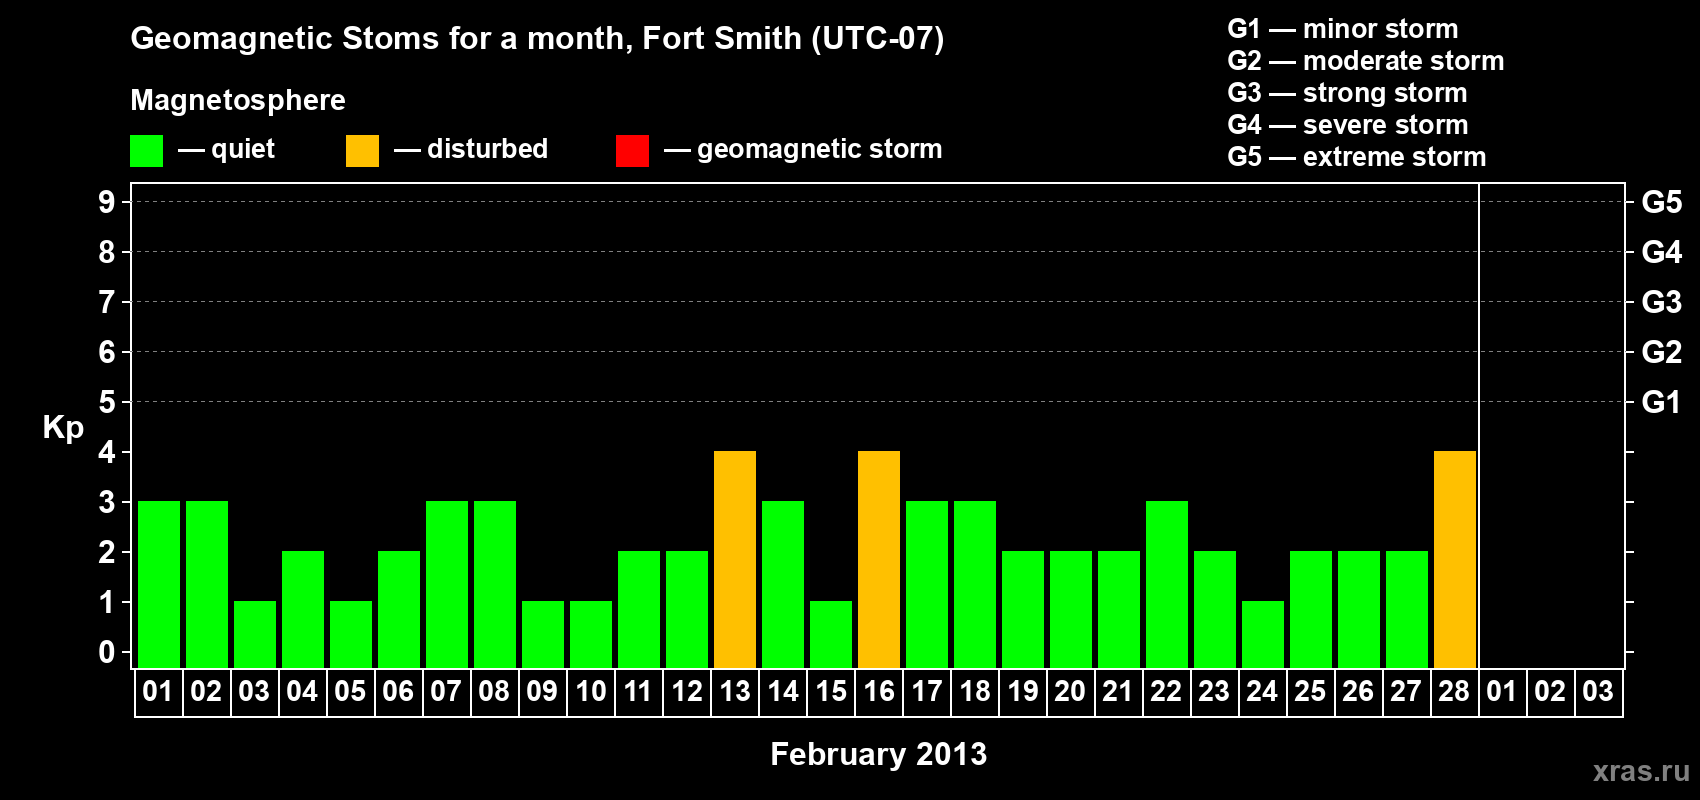Click the 'G2 — moderate storm' legend text
Image resolution: width=1700 pixels, height=800 pixels.
(x=1366, y=61)
